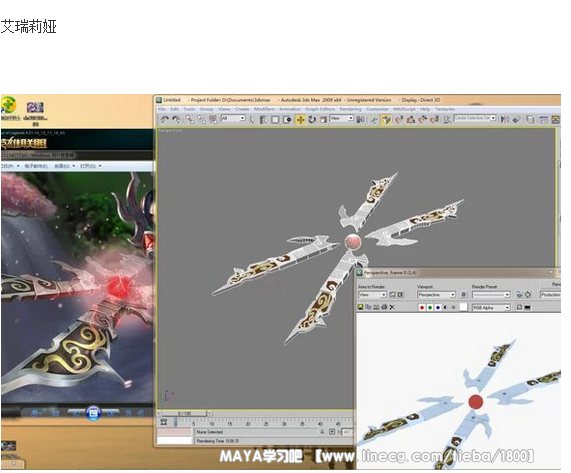
Task: Toggle the highlighted 3D Snaps button
Action: coord(386,119)
